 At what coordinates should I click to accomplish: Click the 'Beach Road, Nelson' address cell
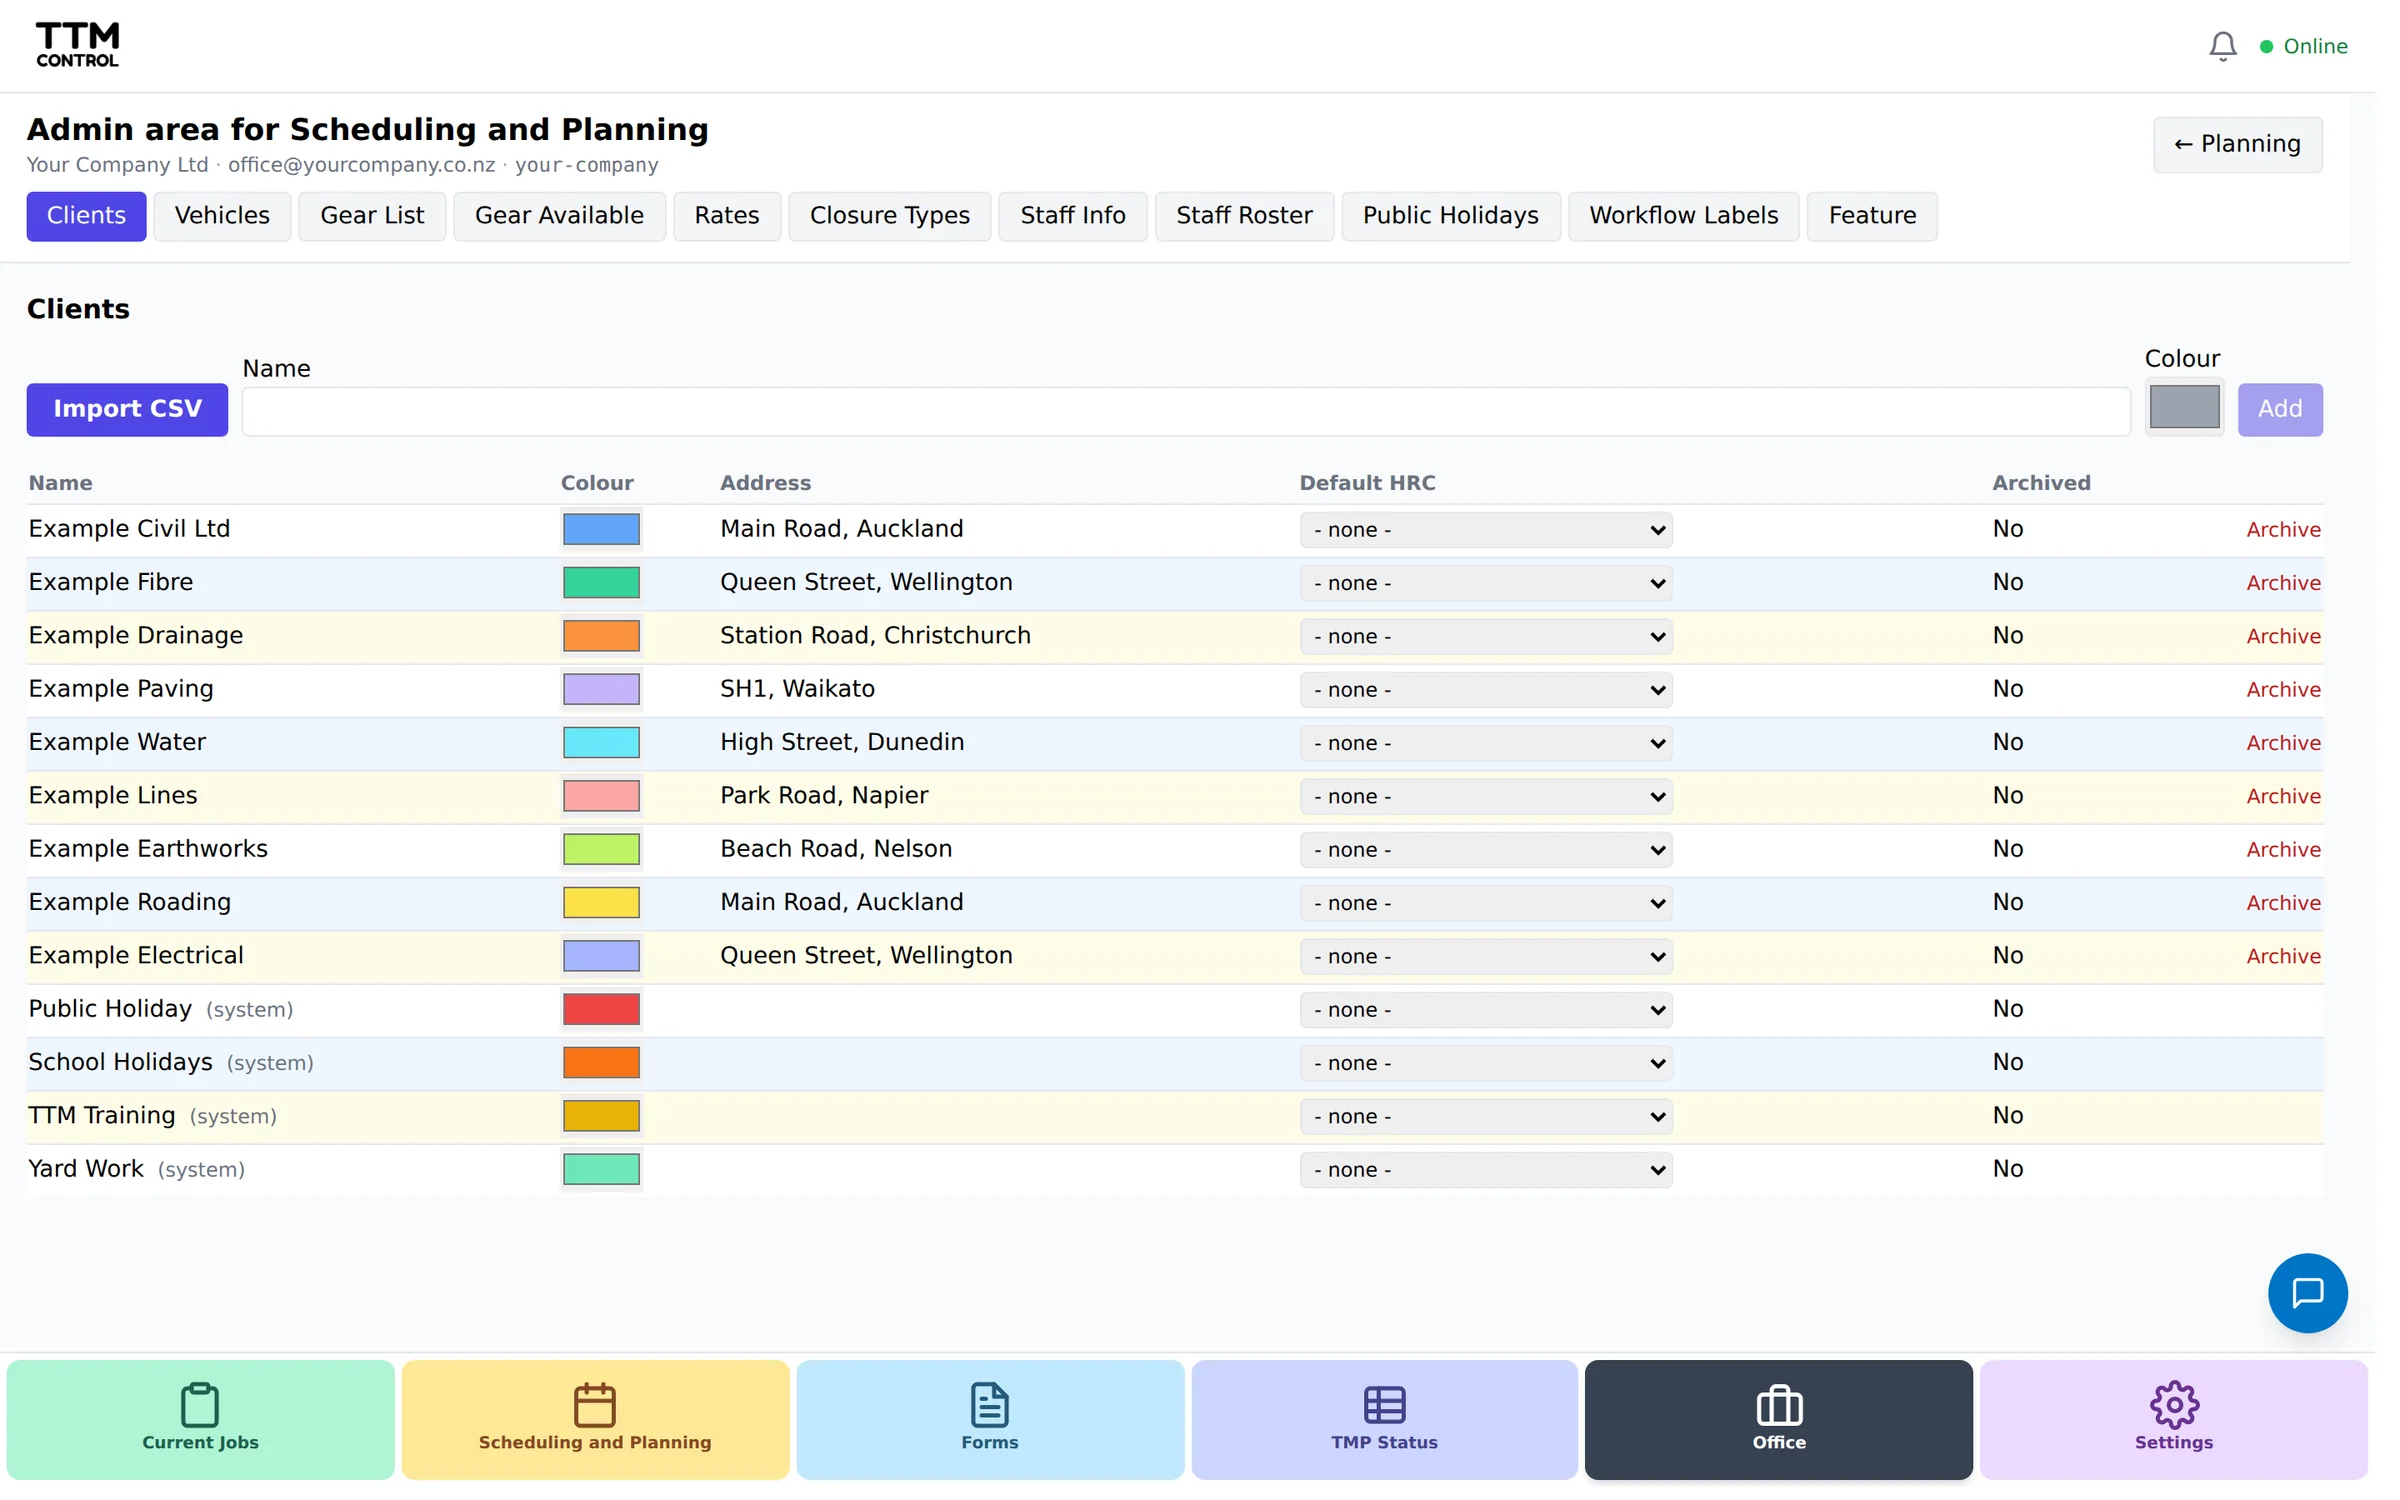point(836,849)
